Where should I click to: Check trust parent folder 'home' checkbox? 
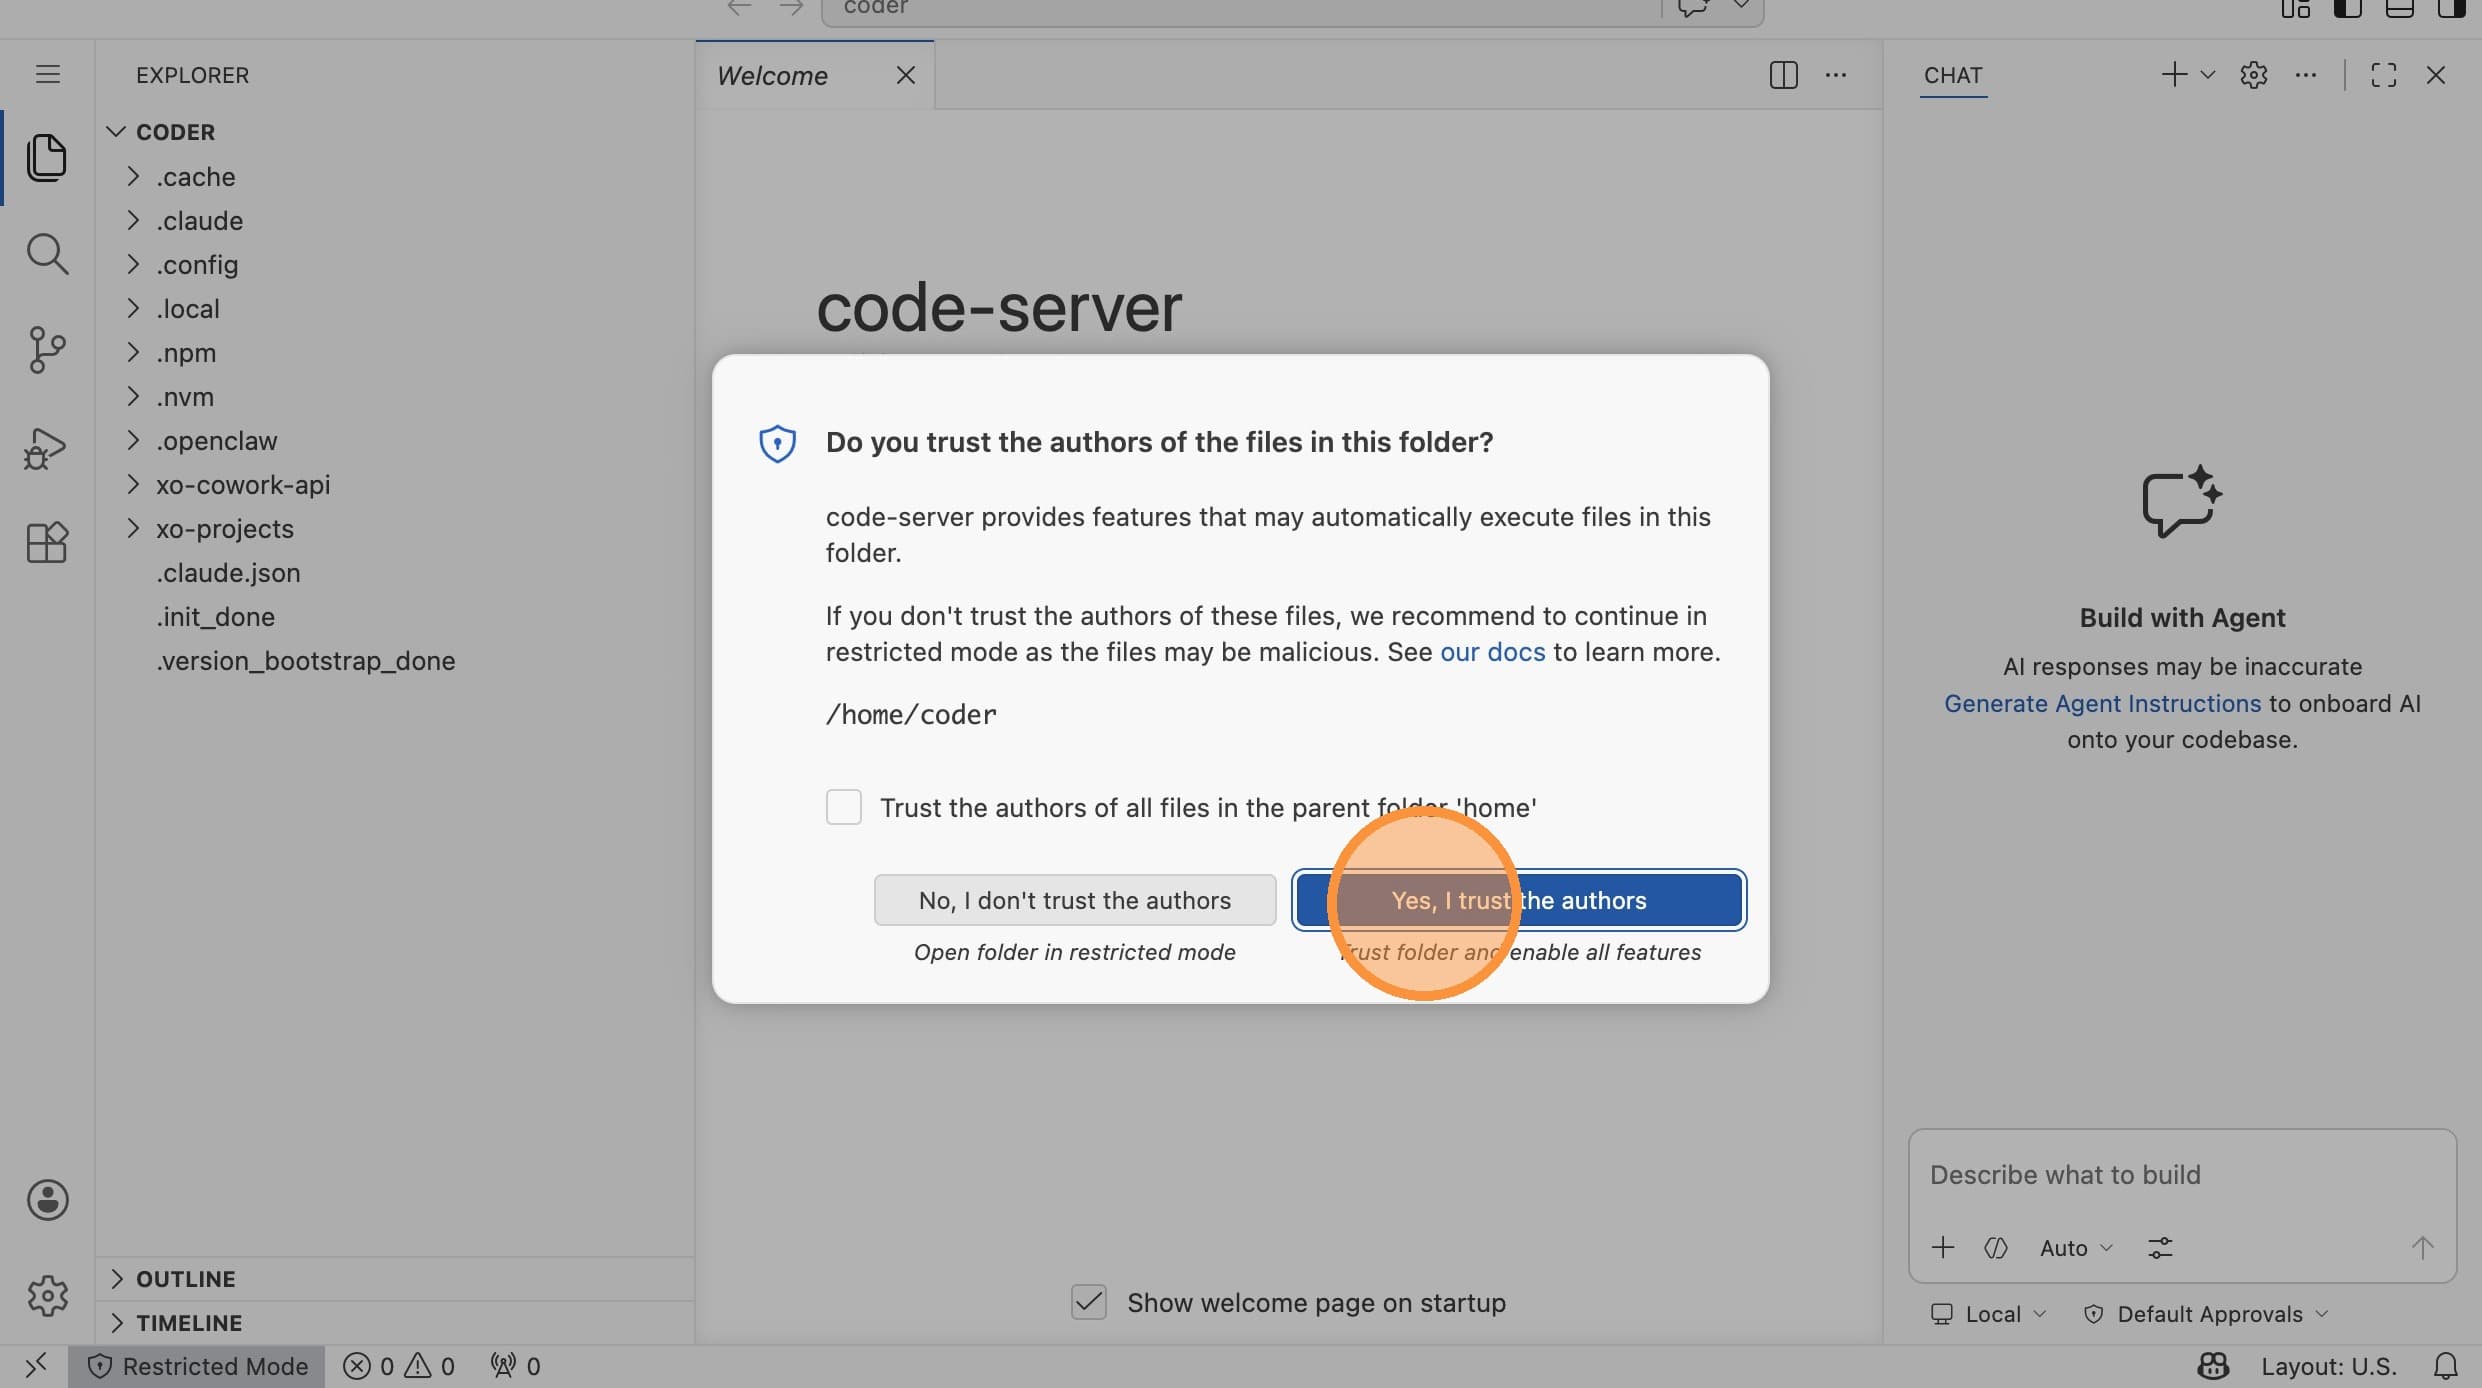[843, 807]
